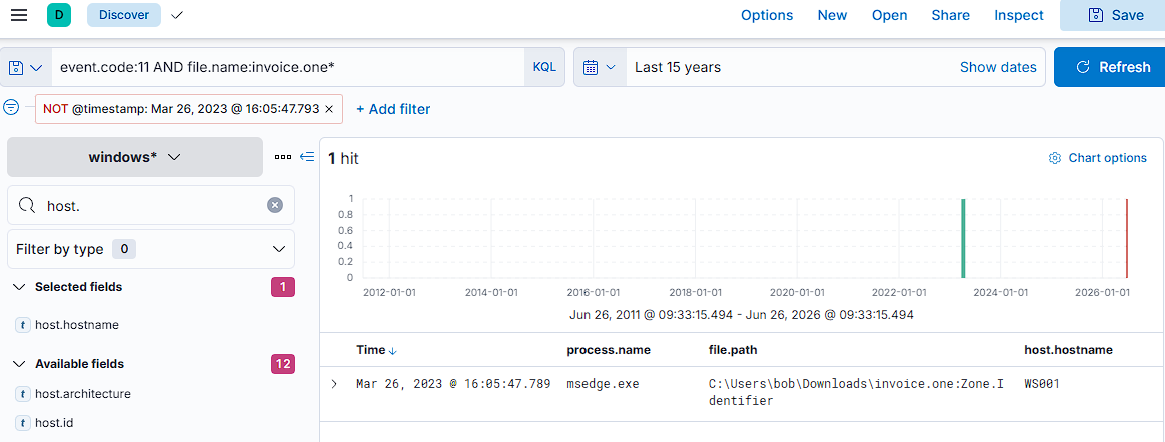Viewport: 1165px width, 442px height.
Task: Expand the Filter by type dropdown
Action: click(x=151, y=249)
